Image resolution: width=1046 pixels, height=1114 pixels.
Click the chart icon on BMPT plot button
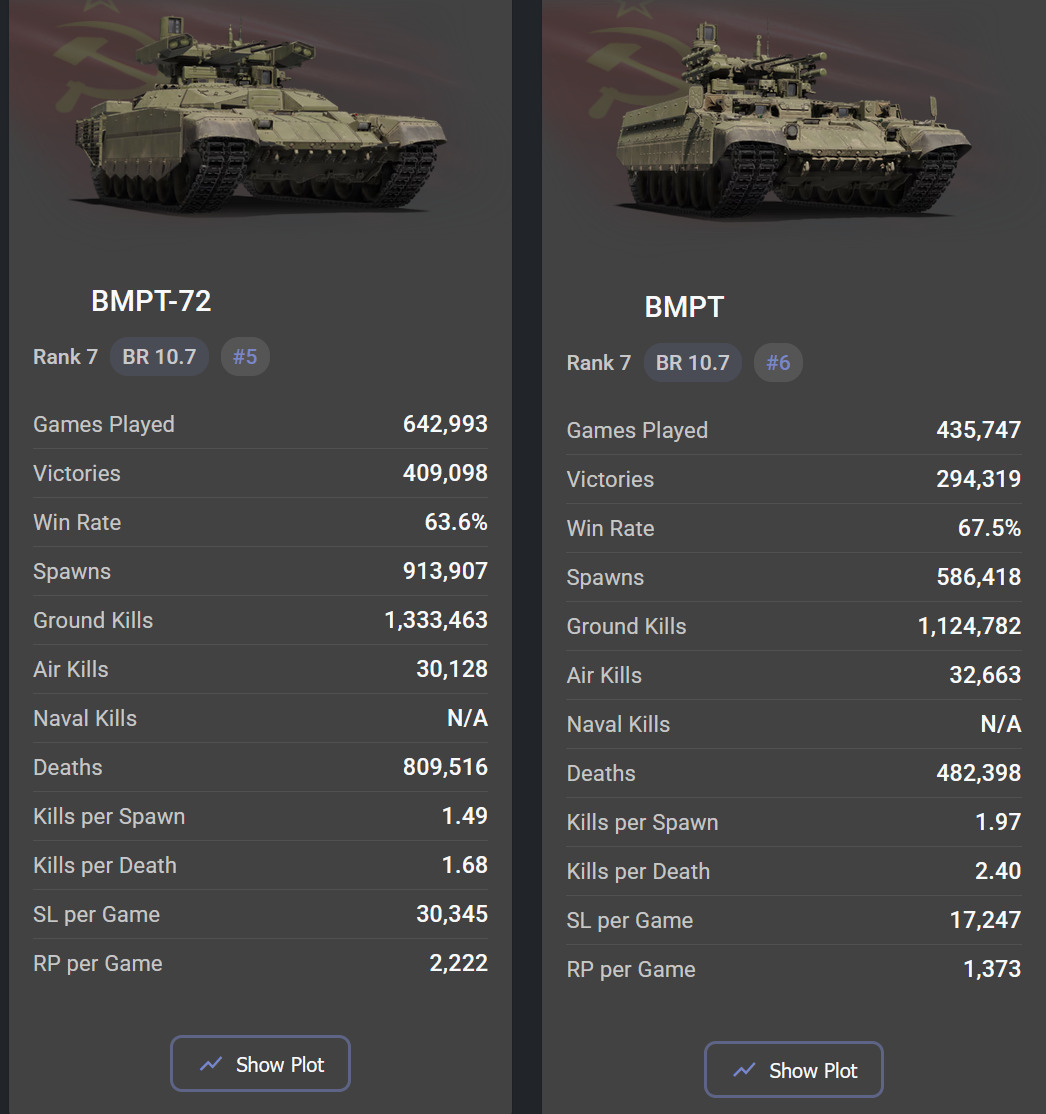pyautogui.click(x=744, y=1070)
